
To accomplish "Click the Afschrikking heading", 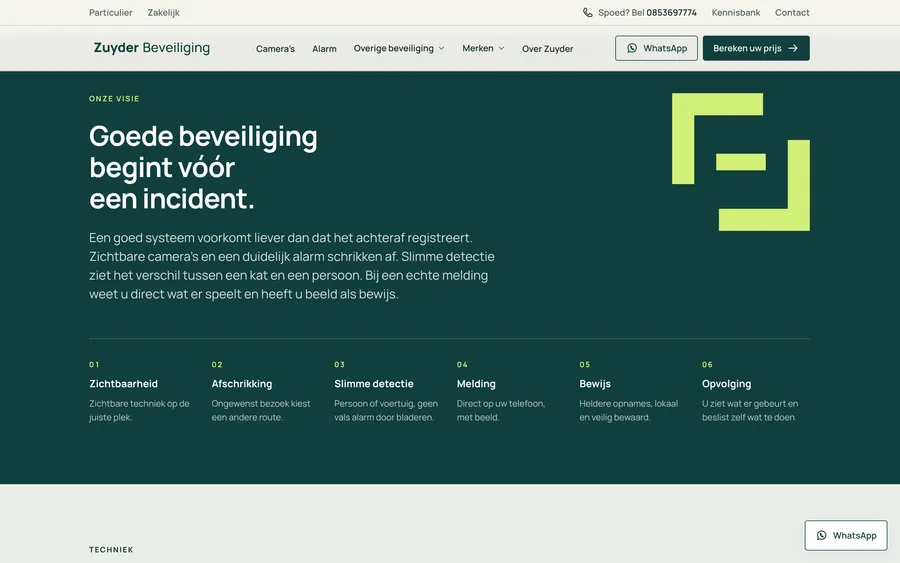I will pyautogui.click(x=242, y=384).
